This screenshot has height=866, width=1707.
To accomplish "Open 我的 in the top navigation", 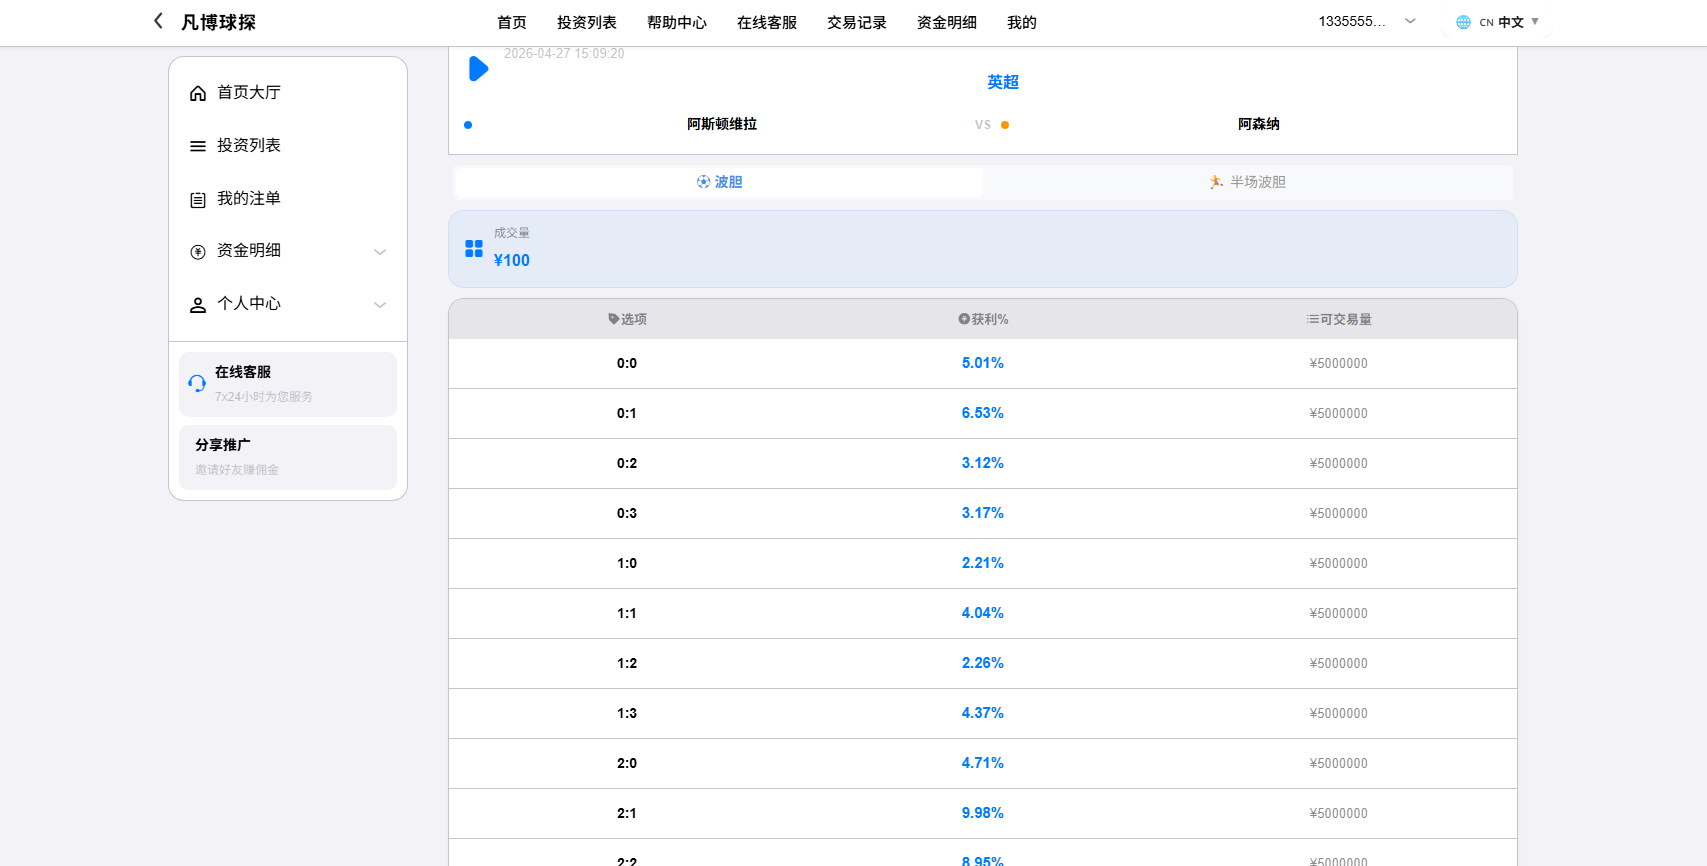I will tap(1022, 22).
